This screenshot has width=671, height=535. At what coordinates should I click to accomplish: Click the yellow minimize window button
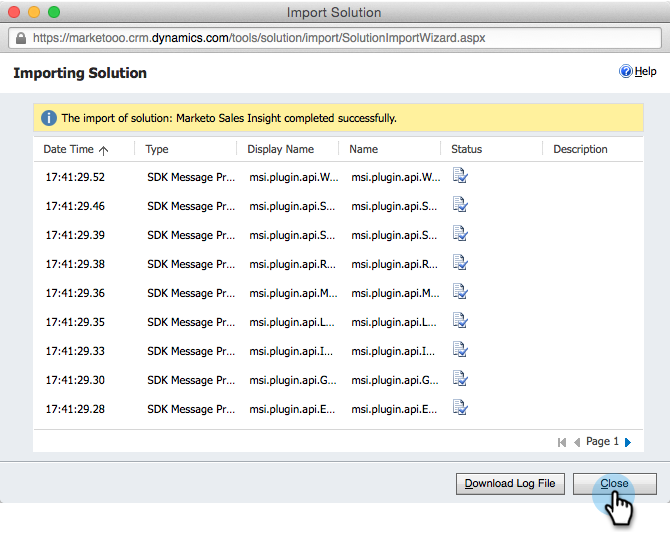(34, 12)
